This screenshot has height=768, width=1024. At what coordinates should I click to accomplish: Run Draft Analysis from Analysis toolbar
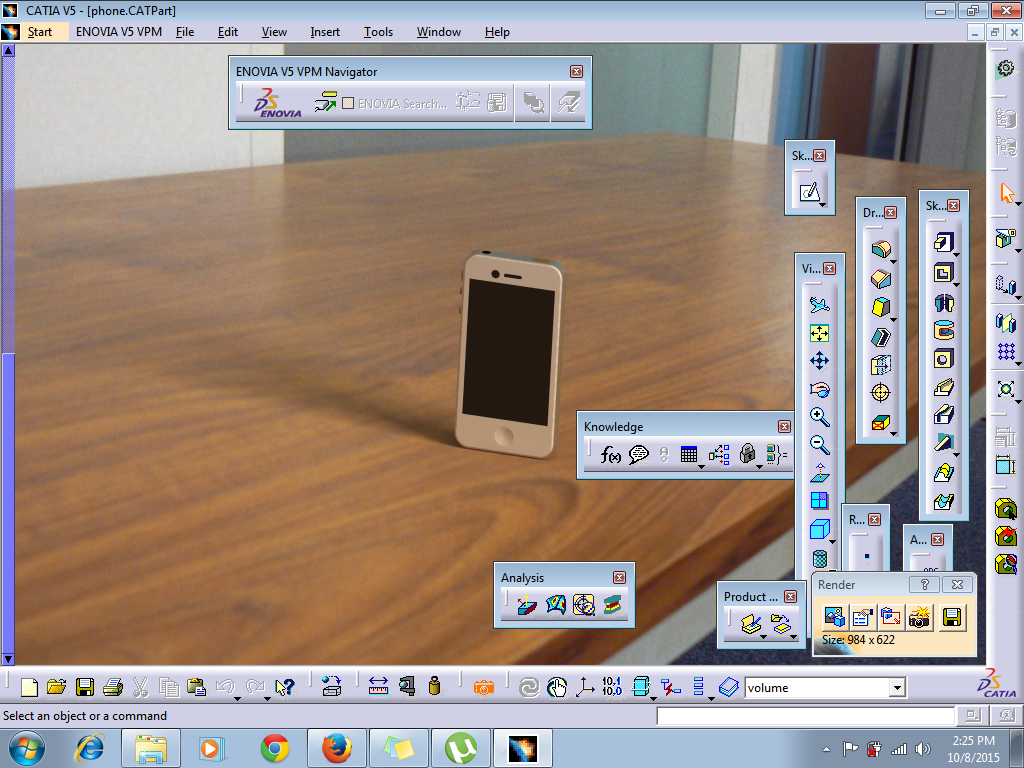[x=526, y=605]
